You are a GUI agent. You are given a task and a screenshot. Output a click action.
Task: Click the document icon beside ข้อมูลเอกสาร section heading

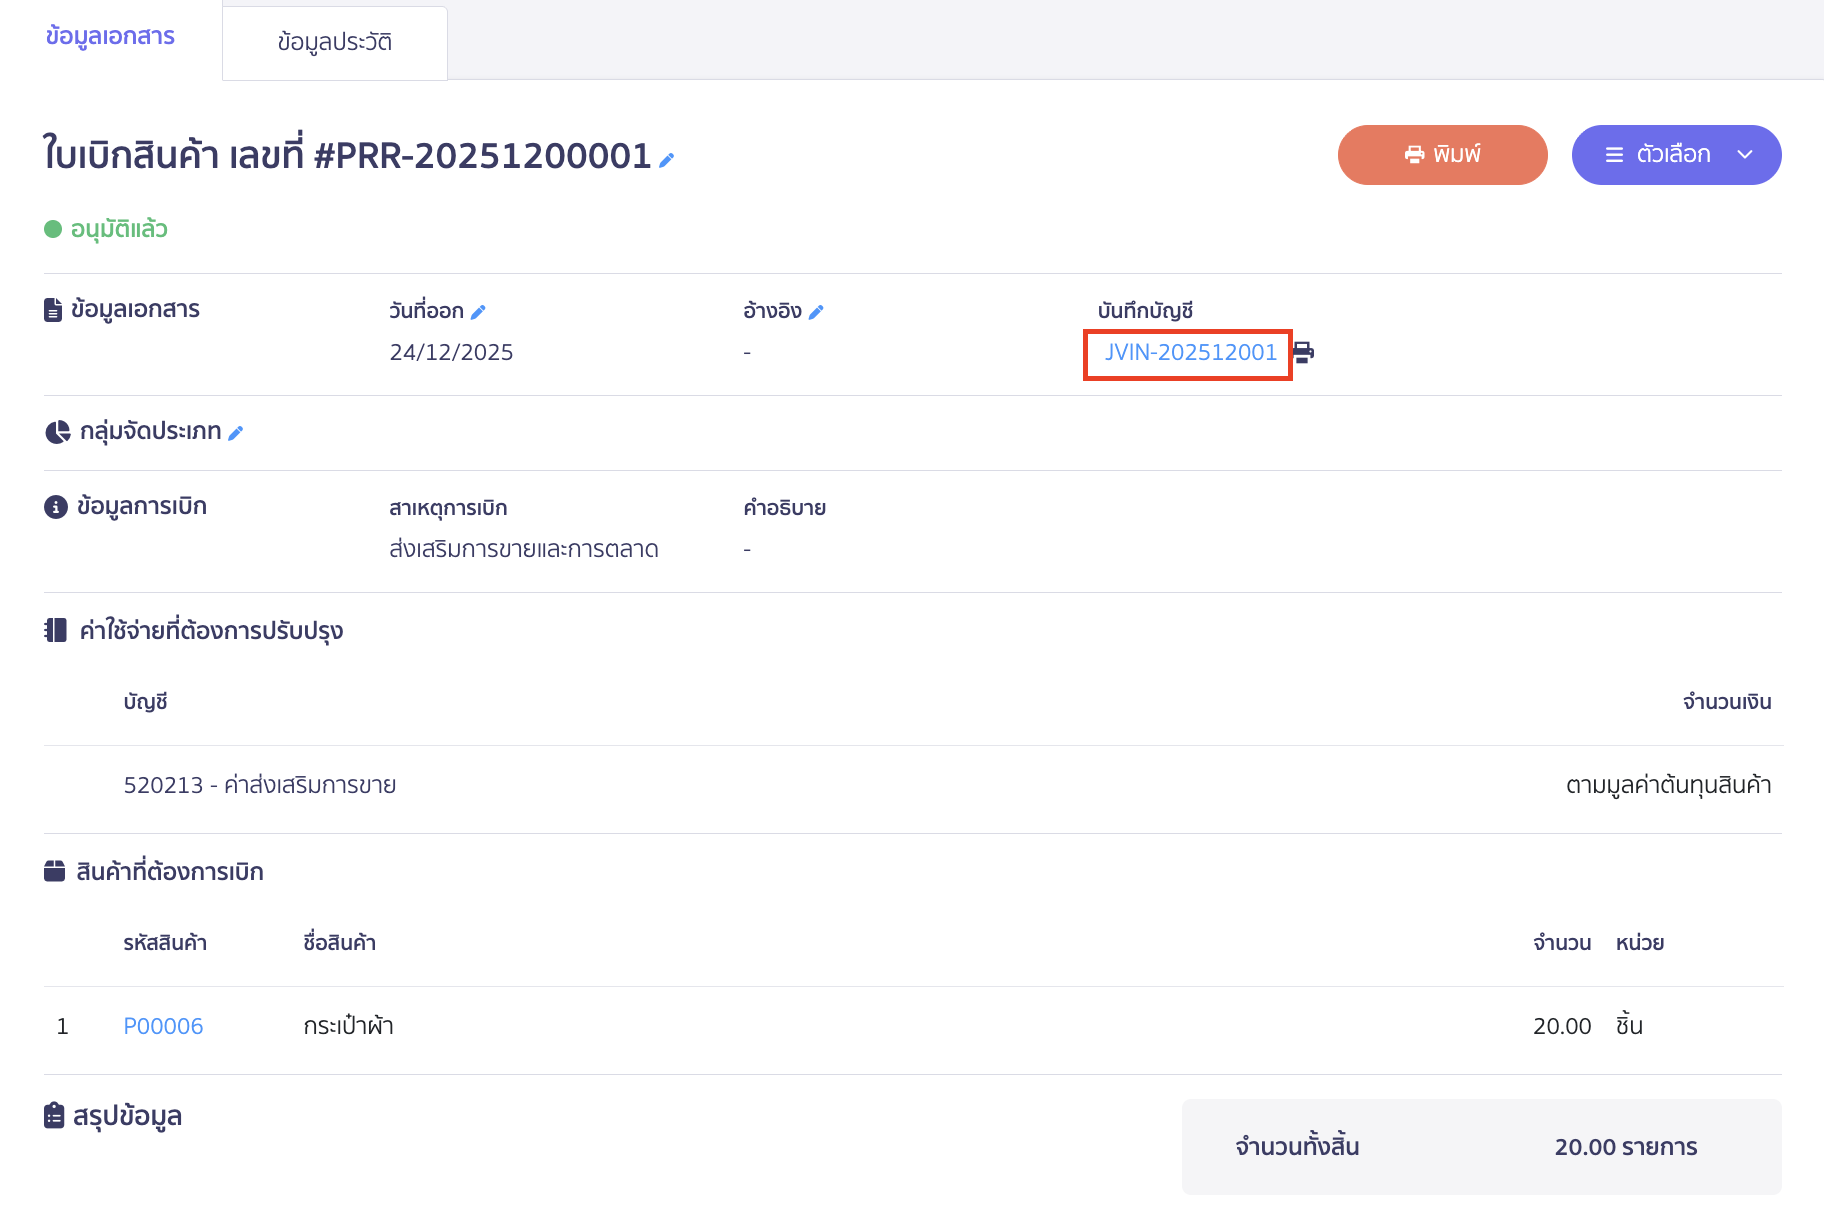[53, 310]
